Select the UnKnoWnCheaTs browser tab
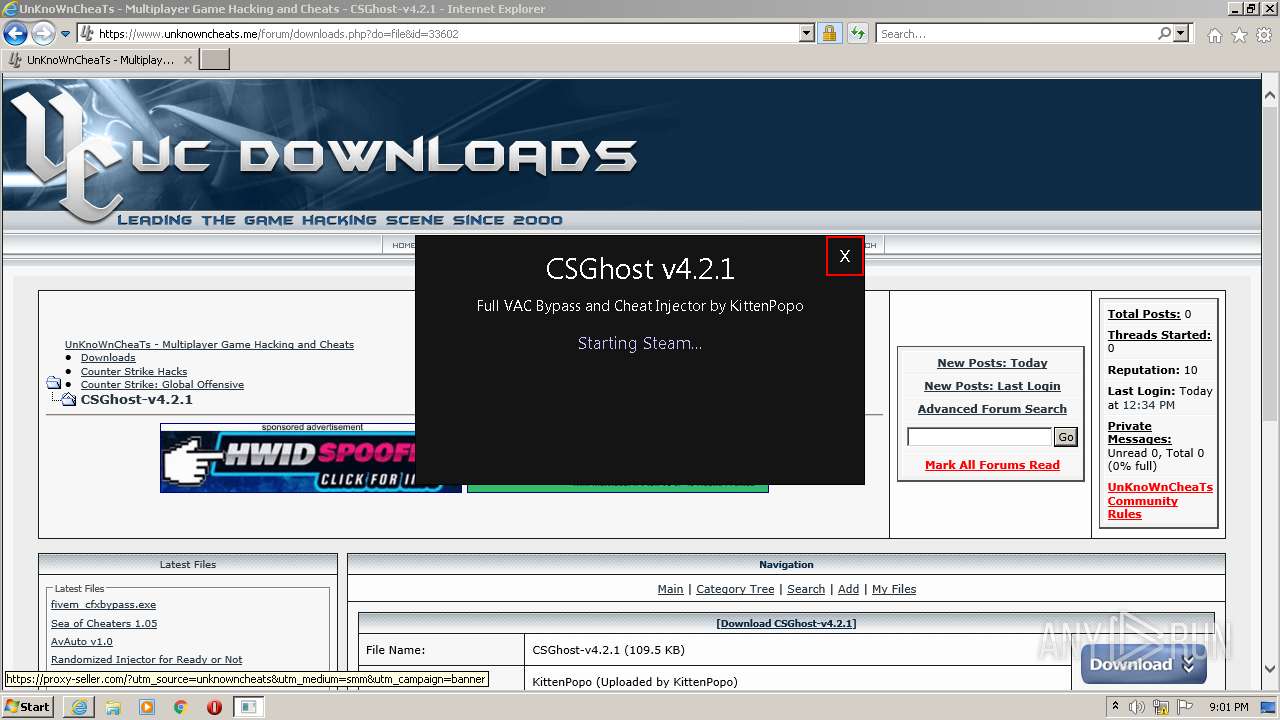The image size is (1280, 720). [100, 60]
